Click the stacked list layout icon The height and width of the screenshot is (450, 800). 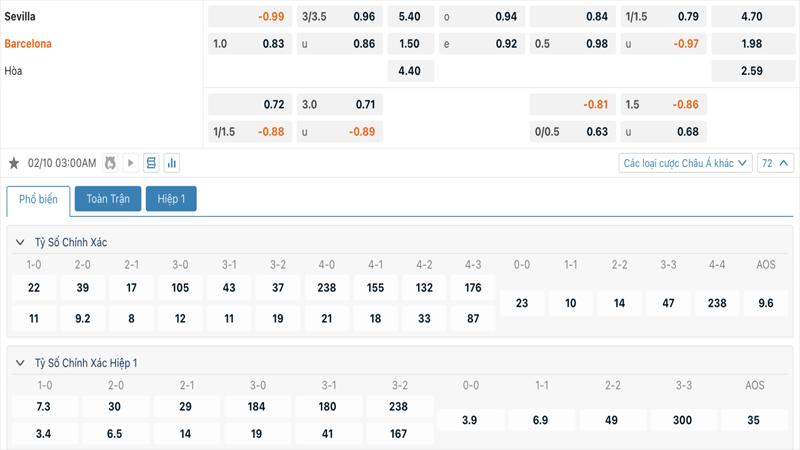click(151, 163)
